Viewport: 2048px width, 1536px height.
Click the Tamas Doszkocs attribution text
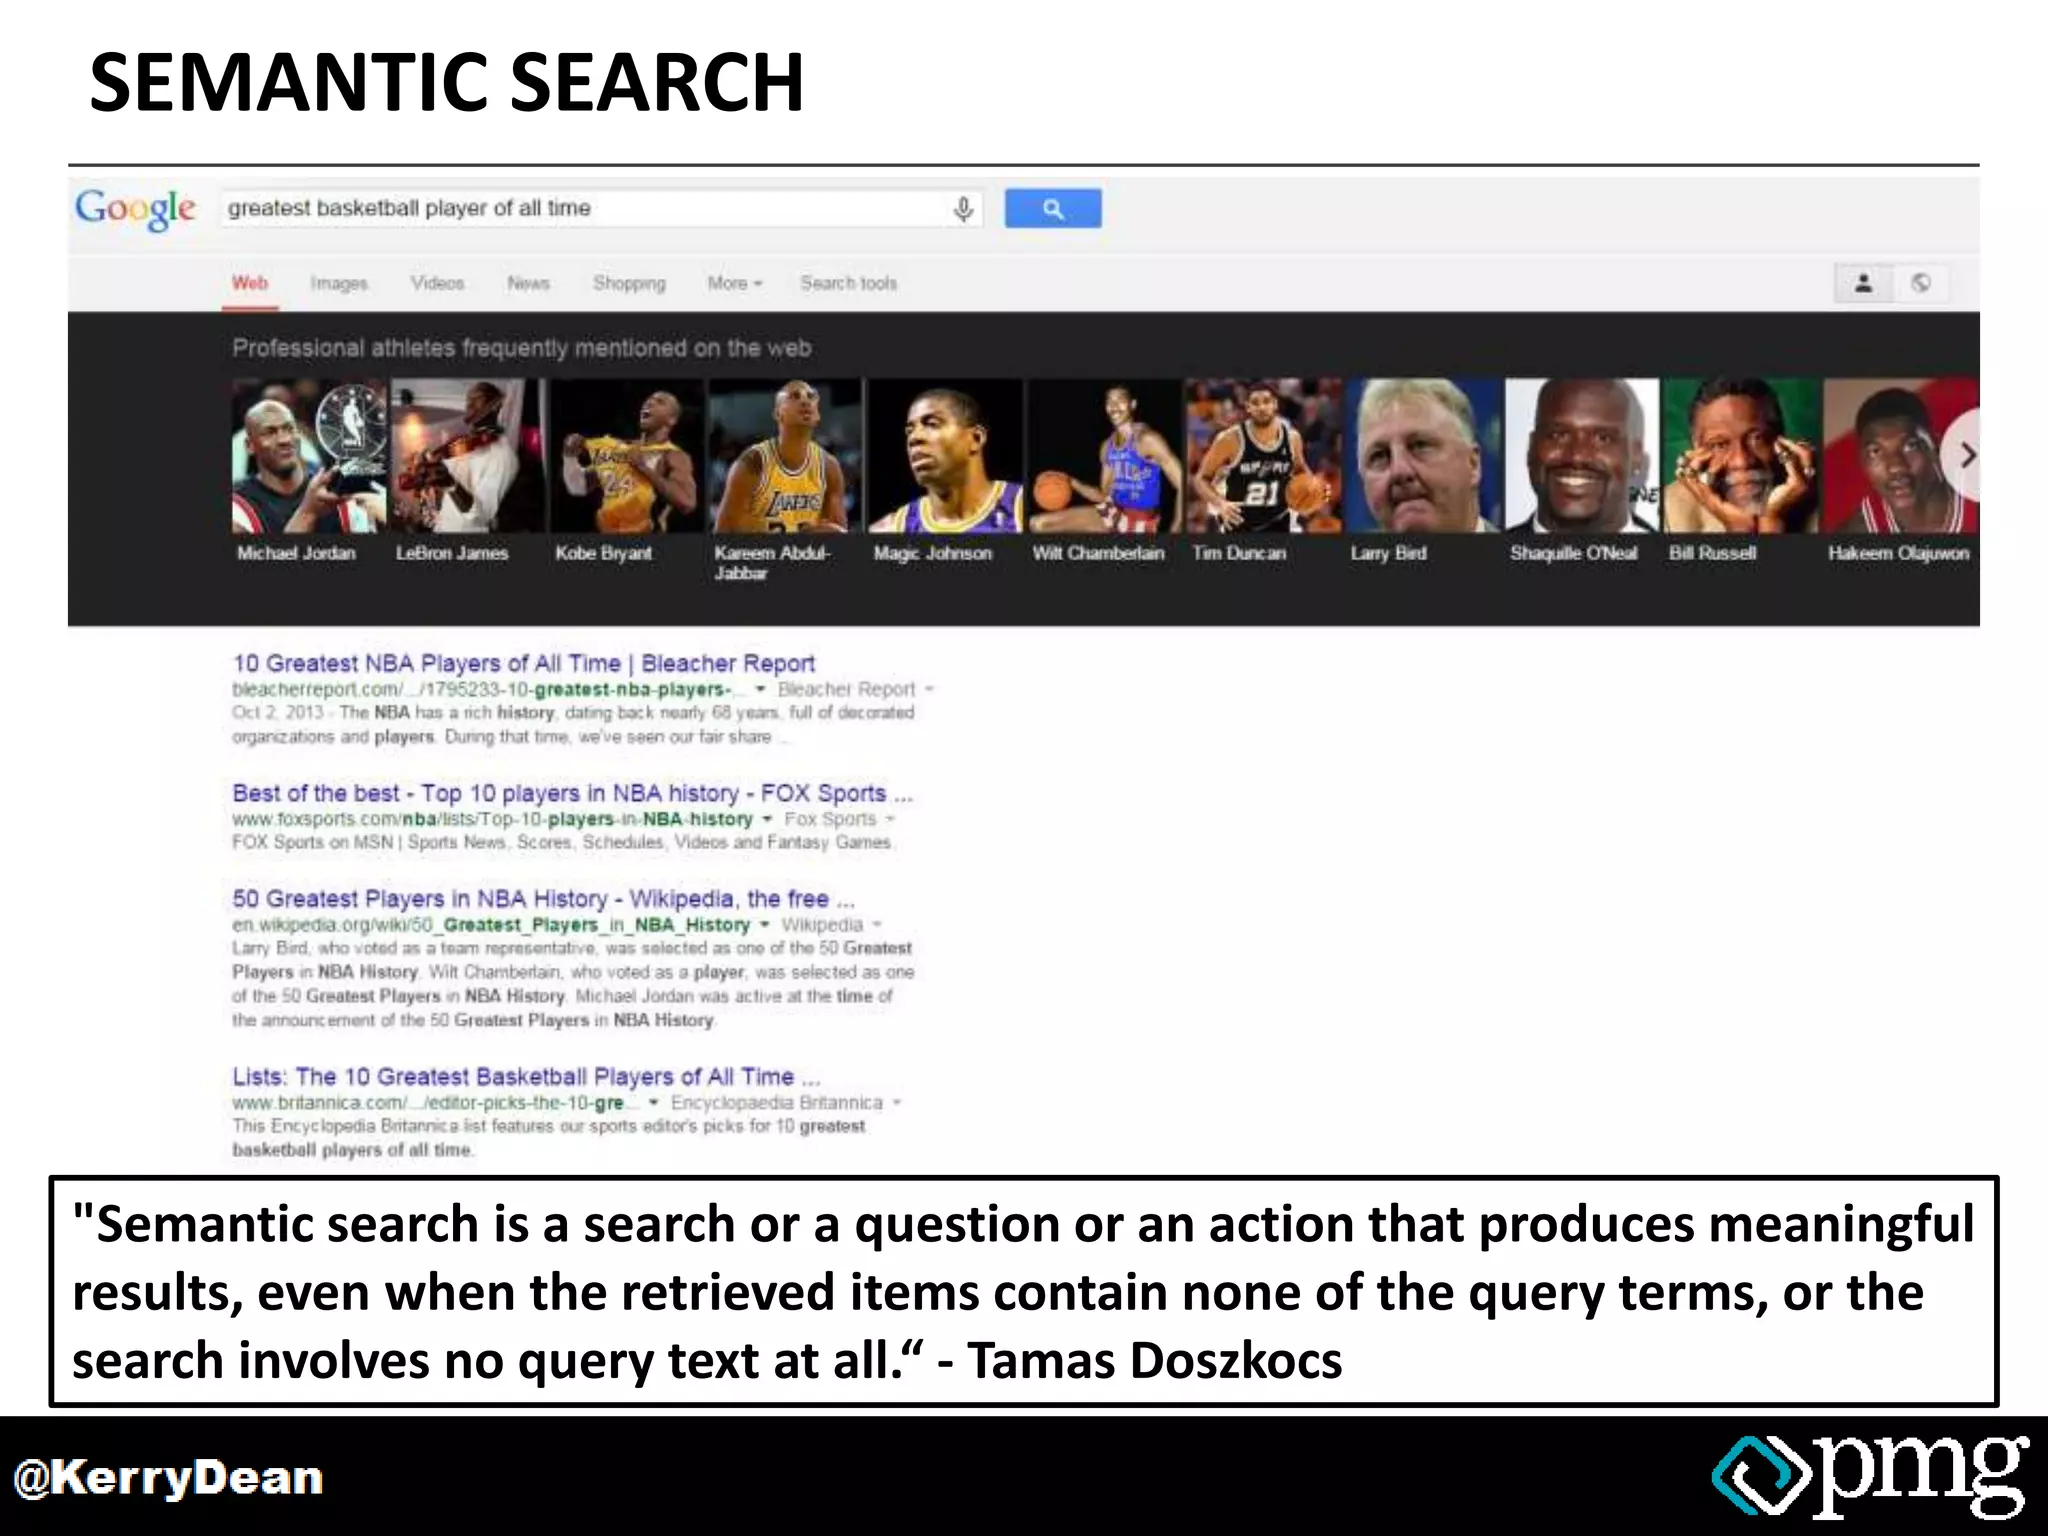[x=1155, y=1360]
